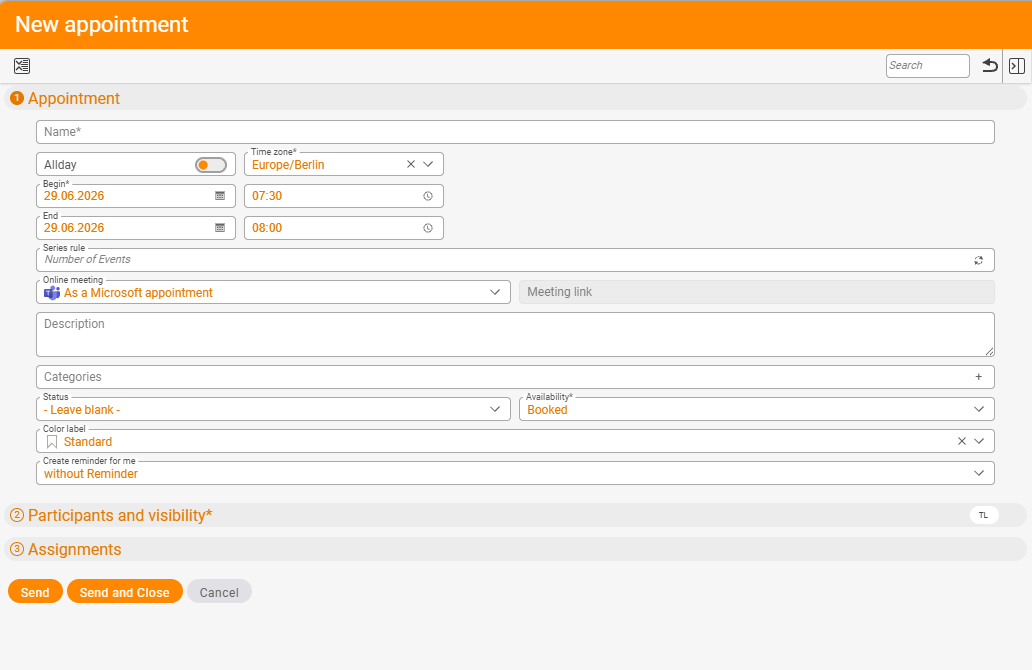Click the Send button
This screenshot has height=670, width=1032.
[35, 592]
